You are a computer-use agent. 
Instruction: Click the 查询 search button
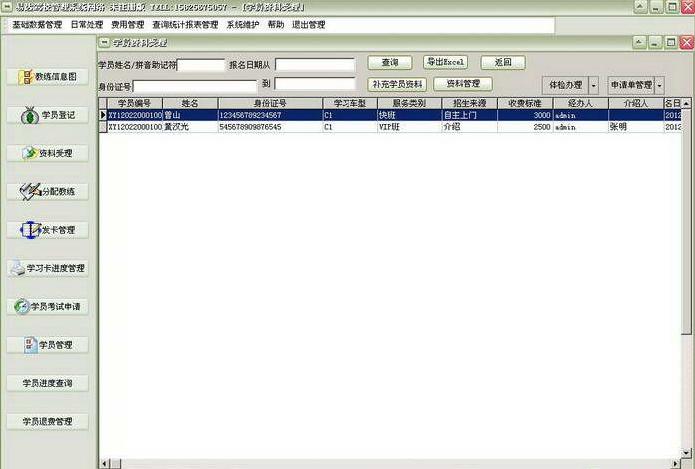coord(389,63)
